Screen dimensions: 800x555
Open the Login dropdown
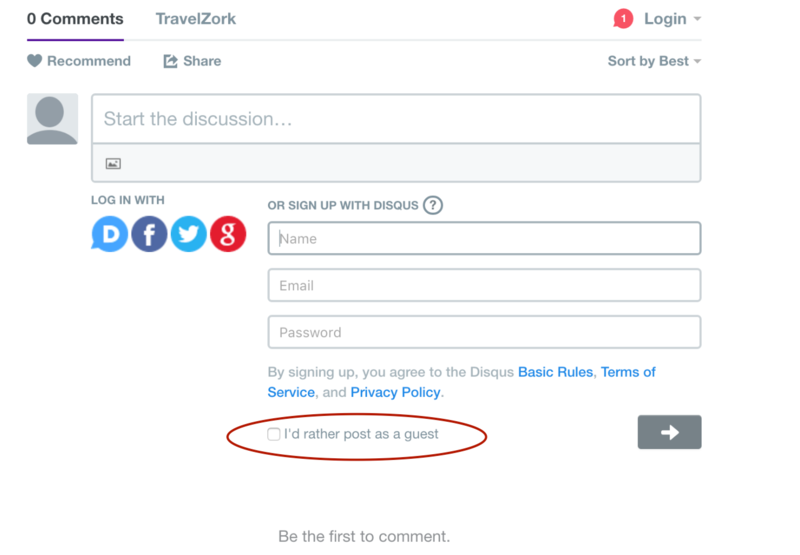[672, 19]
